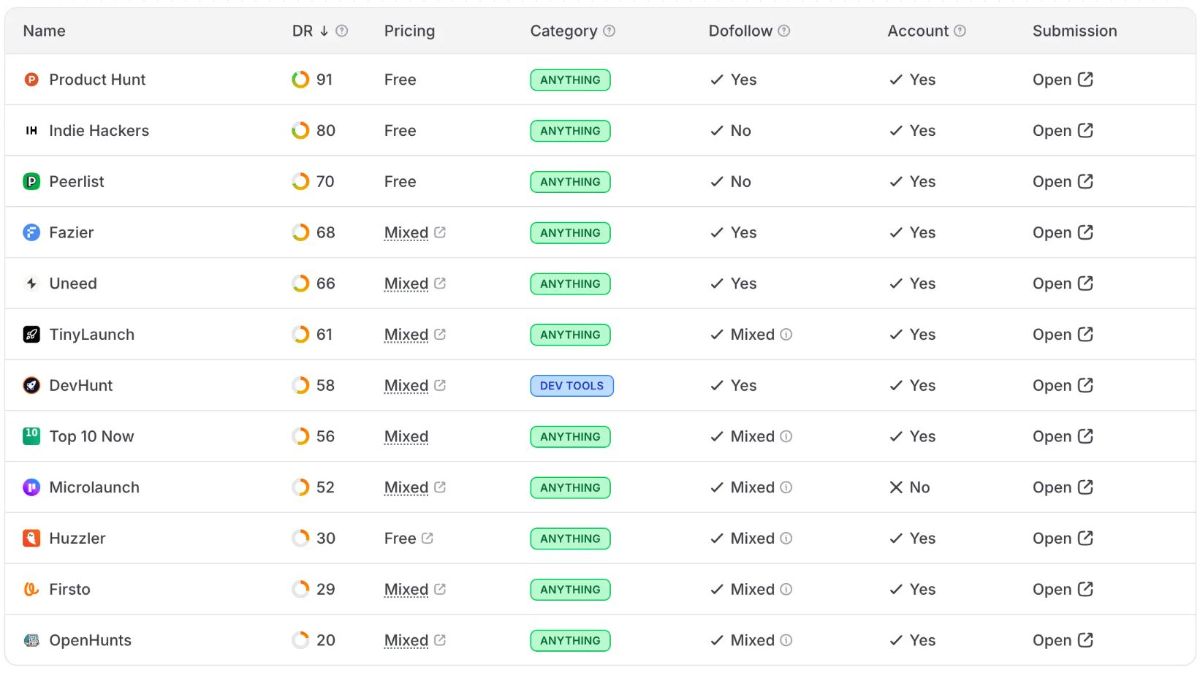Click the Peerlist green logo icon

(31, 182)
